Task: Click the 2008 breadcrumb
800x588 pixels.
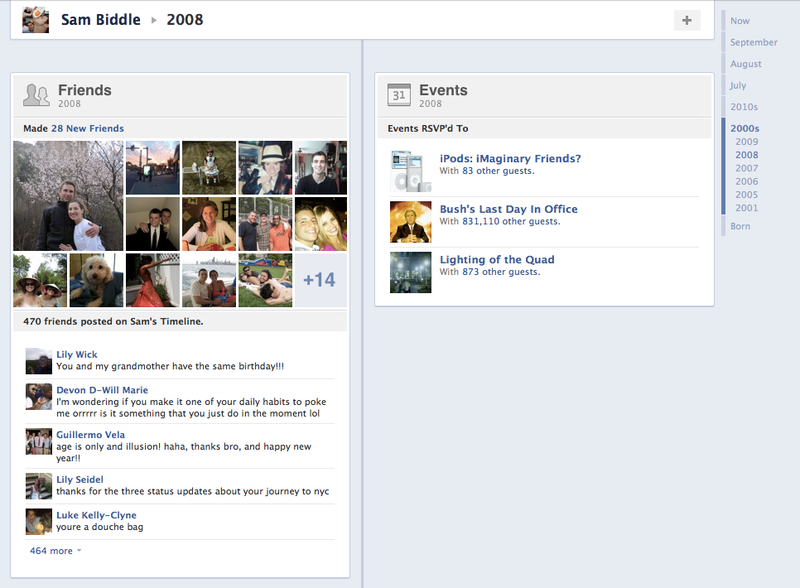Action: (x=185, y=19)
